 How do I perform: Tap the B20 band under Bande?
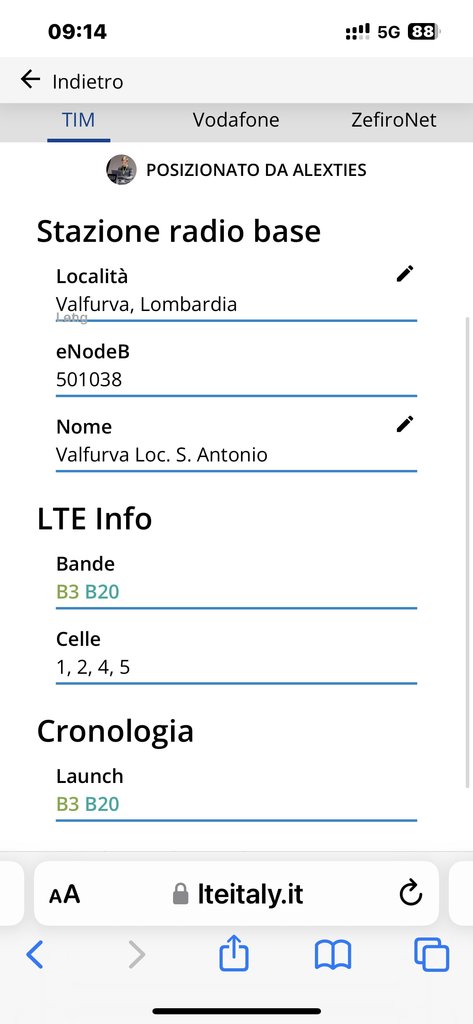(103, 592)
